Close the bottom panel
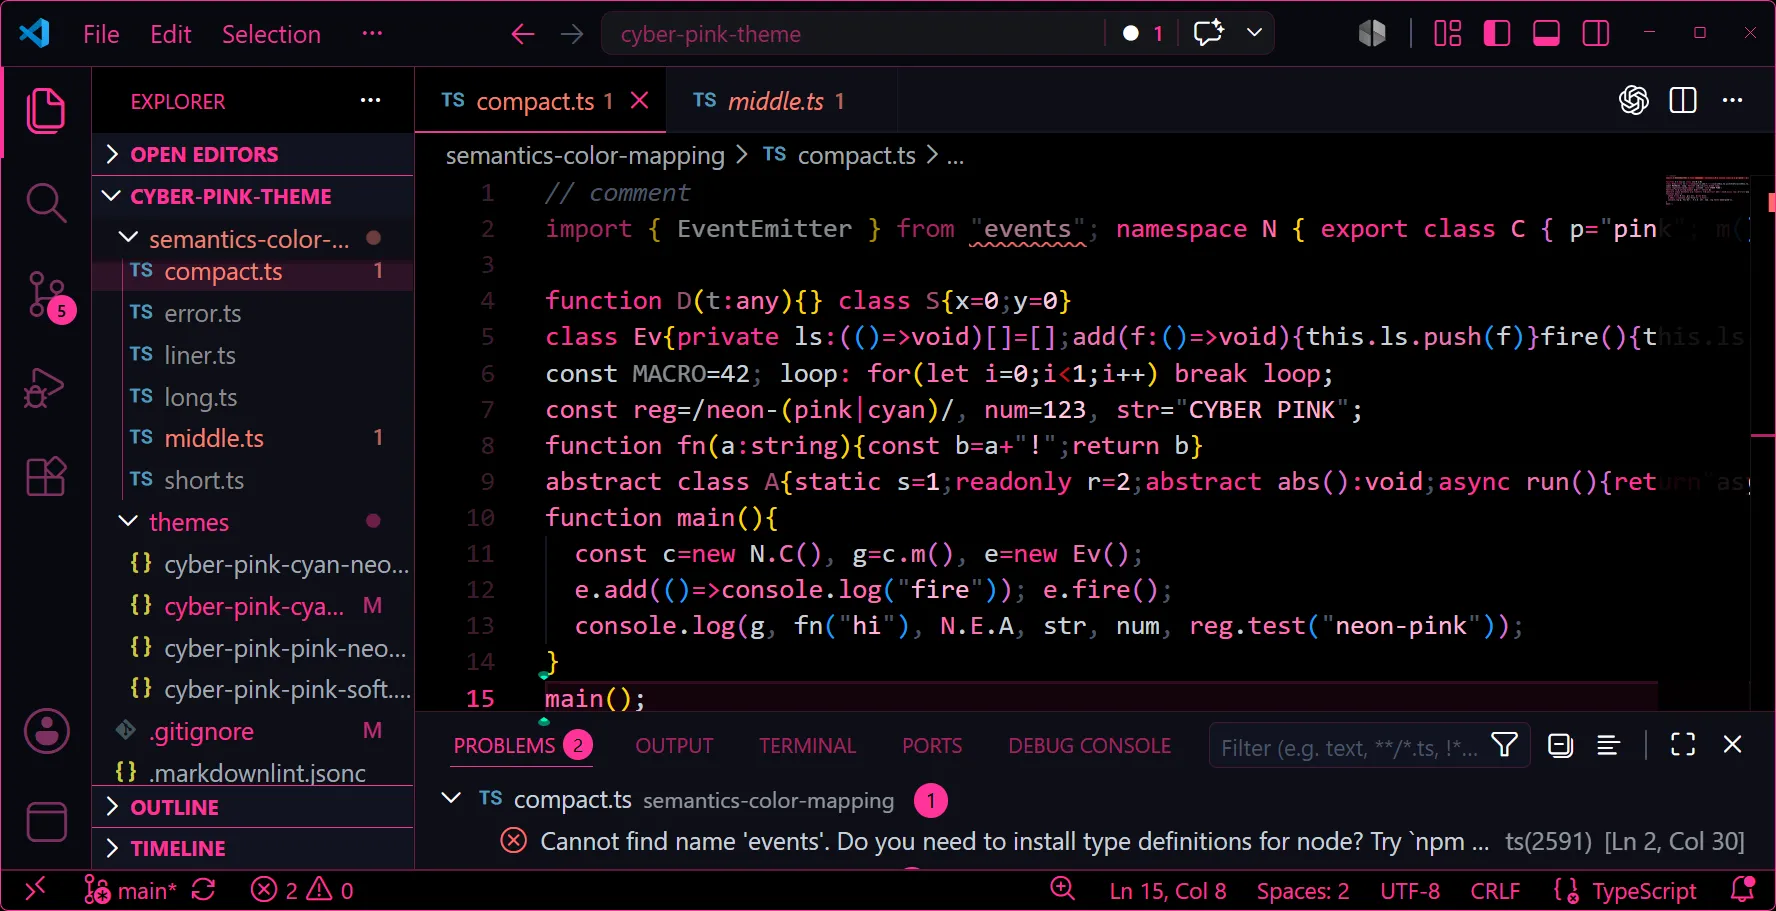The image size is (1776, 911). [x=1733, y=745]
